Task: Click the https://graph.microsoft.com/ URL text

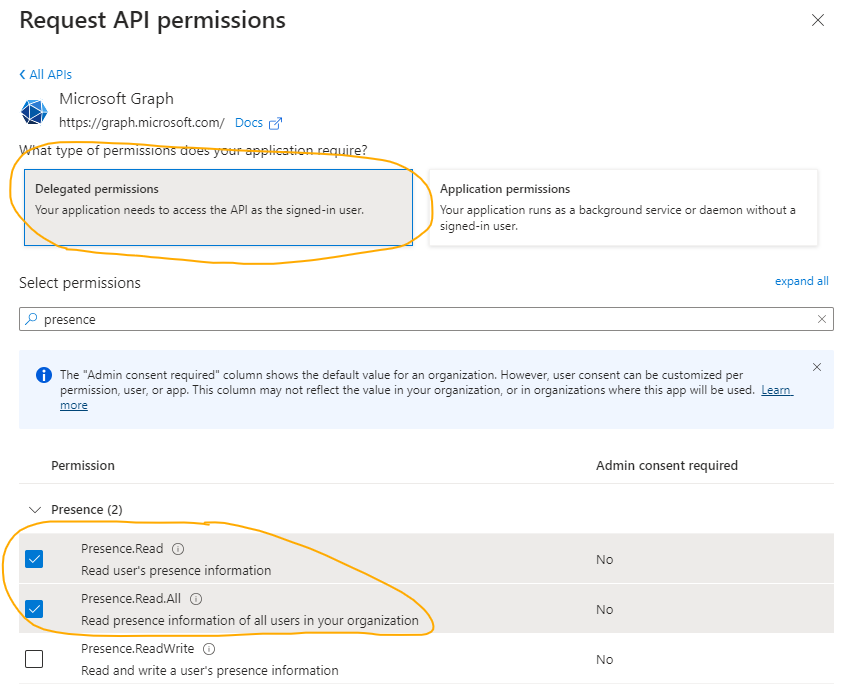Action: 142,123
